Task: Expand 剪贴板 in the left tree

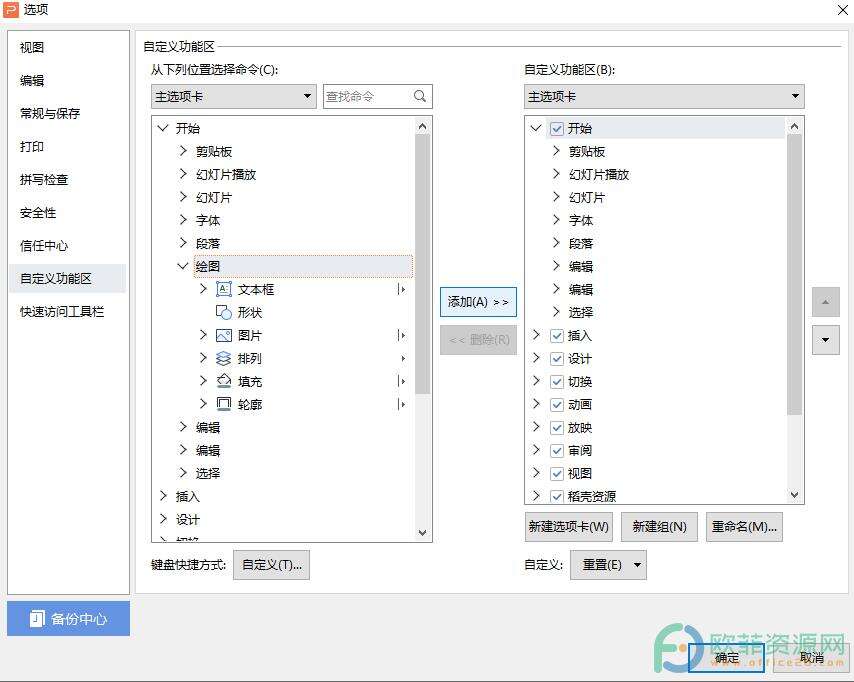Action: point(183,151)
